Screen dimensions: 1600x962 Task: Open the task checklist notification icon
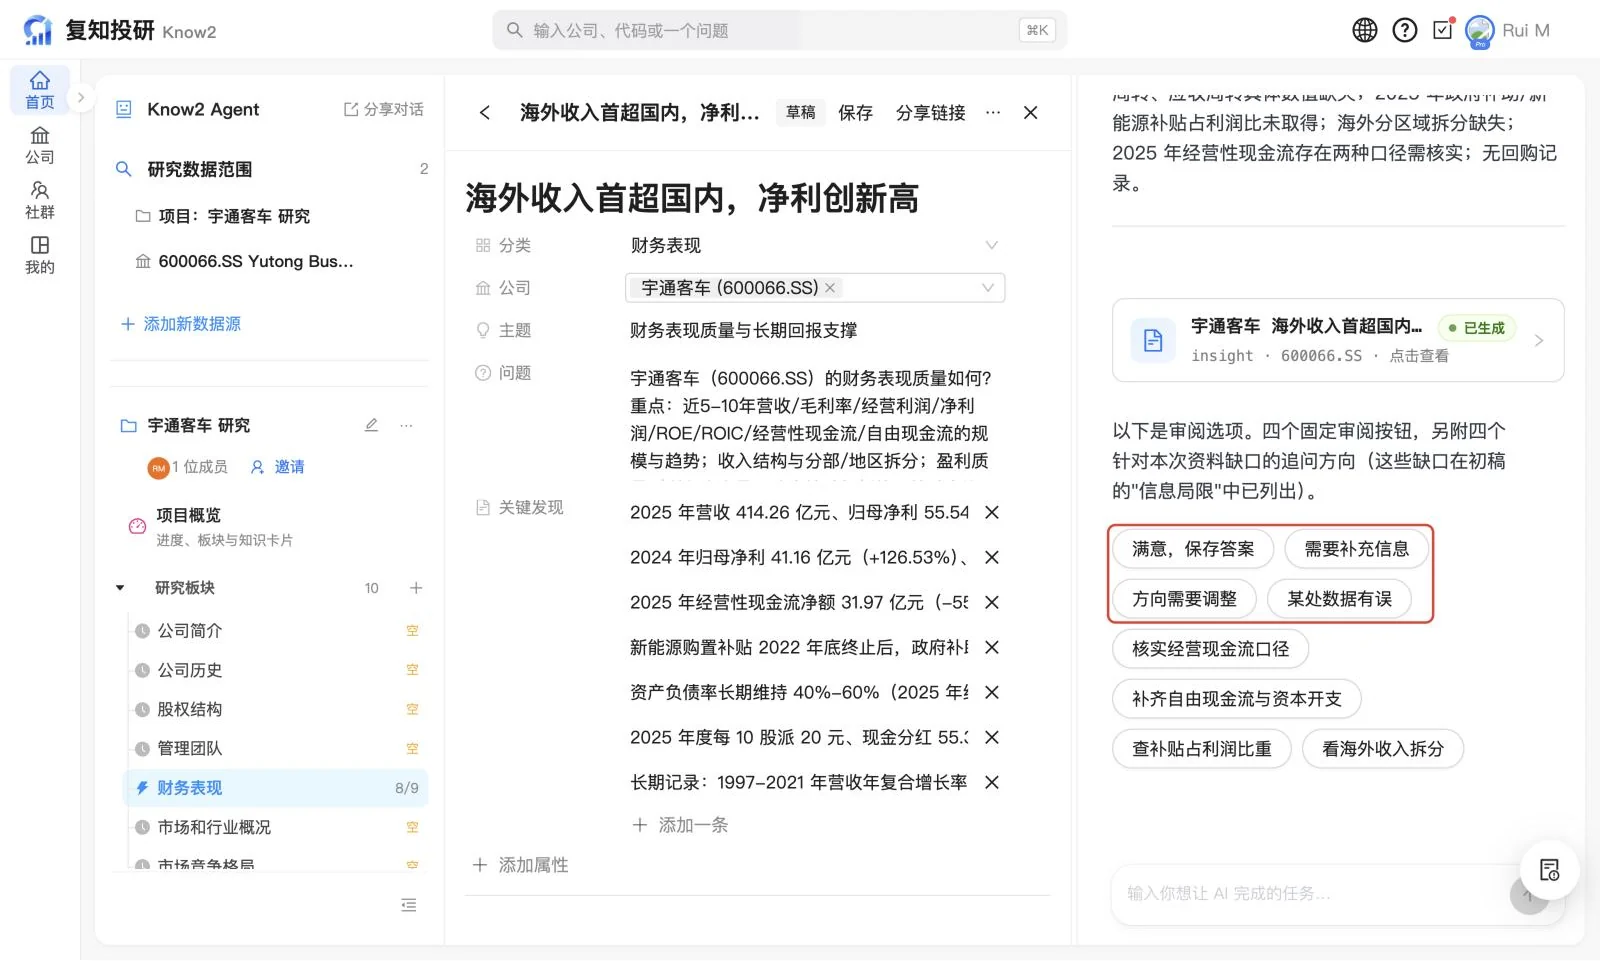click(1443, 29)
